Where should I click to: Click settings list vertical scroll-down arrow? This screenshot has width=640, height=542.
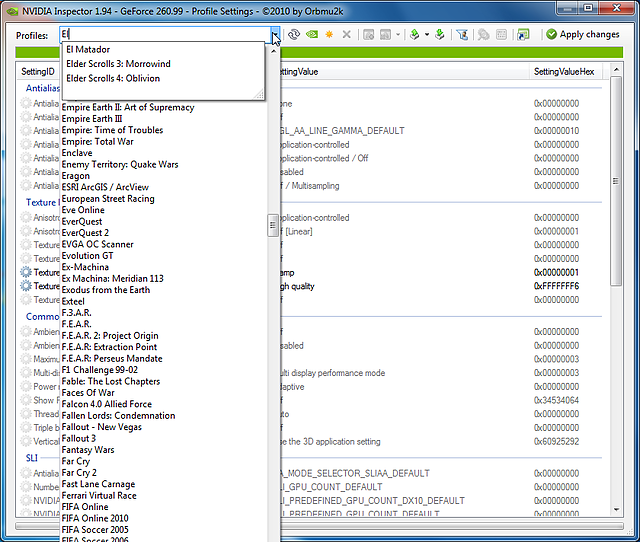[616, 510]
